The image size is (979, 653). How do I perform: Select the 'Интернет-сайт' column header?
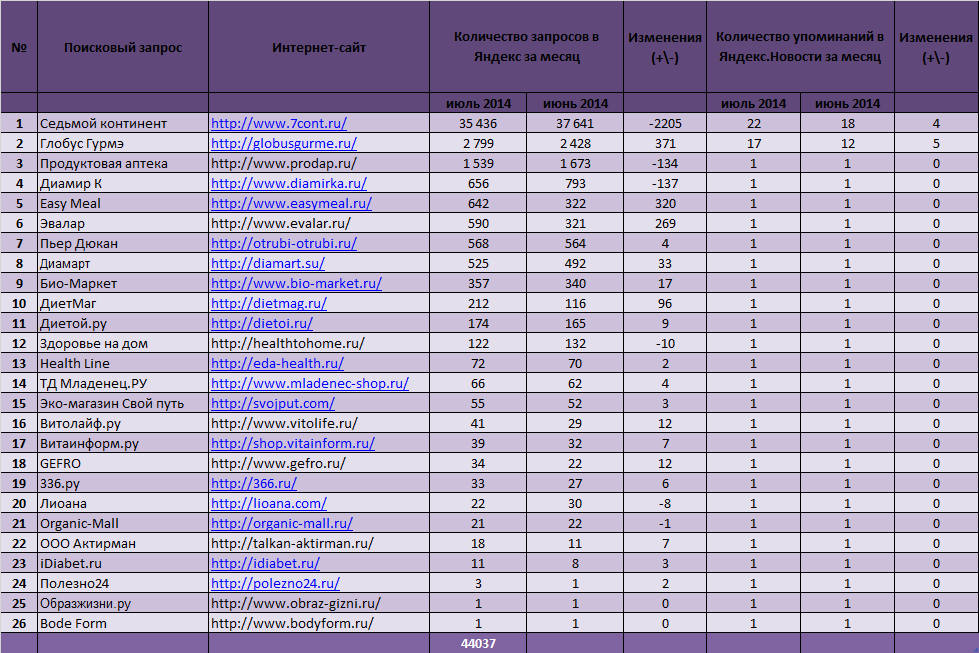click(x=318, y=47)
